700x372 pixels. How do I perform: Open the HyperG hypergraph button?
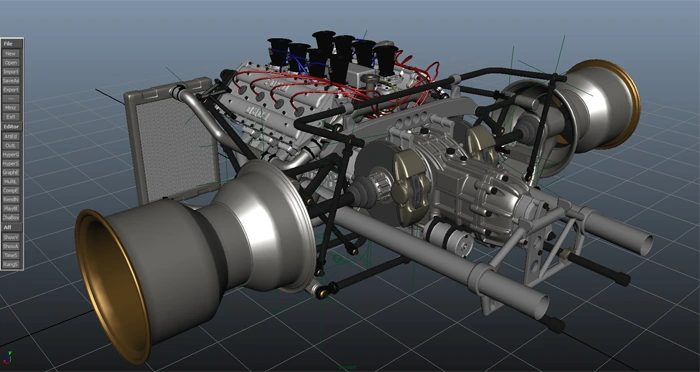11,155
